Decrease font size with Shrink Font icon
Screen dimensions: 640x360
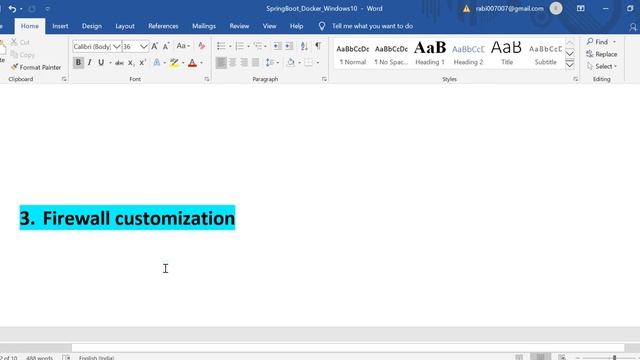(166, 47)
